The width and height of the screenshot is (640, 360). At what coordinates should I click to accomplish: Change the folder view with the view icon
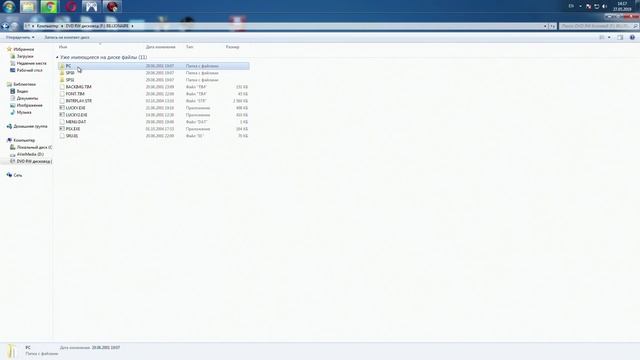tap(602, 37)
